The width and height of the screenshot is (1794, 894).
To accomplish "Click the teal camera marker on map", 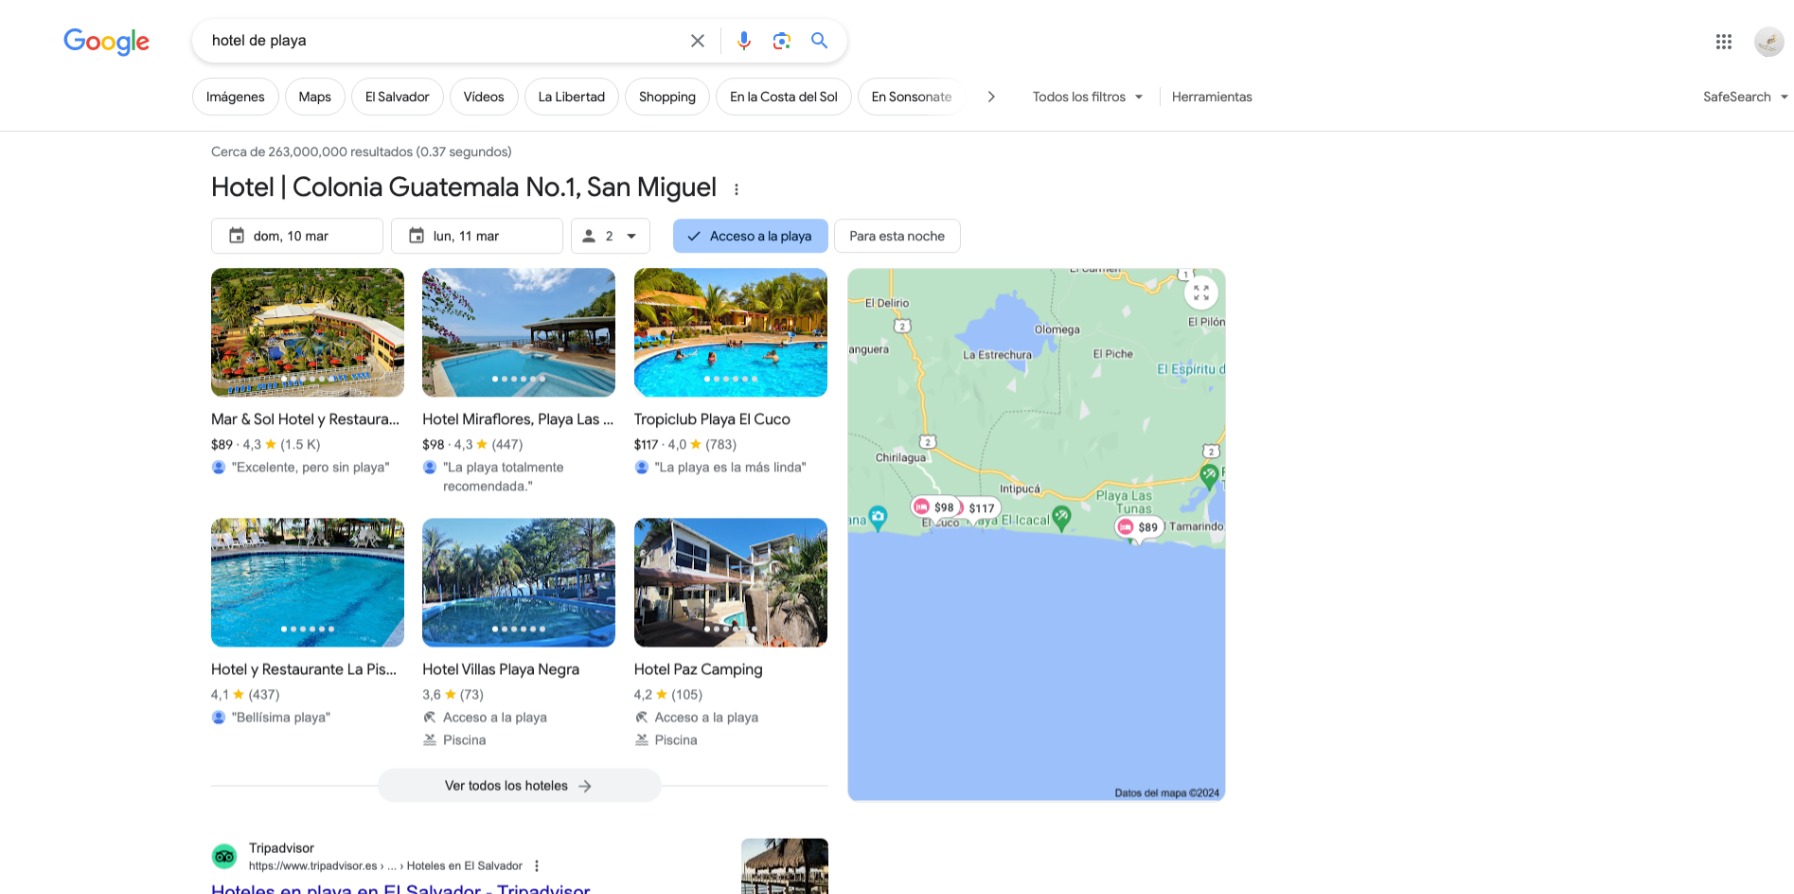I will [x=878, y=517].
